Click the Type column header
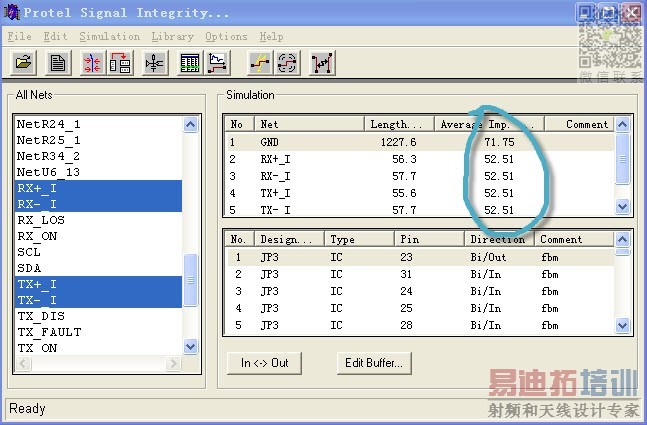Viewport: 647px width, 425px height. (x=359, y=239)
